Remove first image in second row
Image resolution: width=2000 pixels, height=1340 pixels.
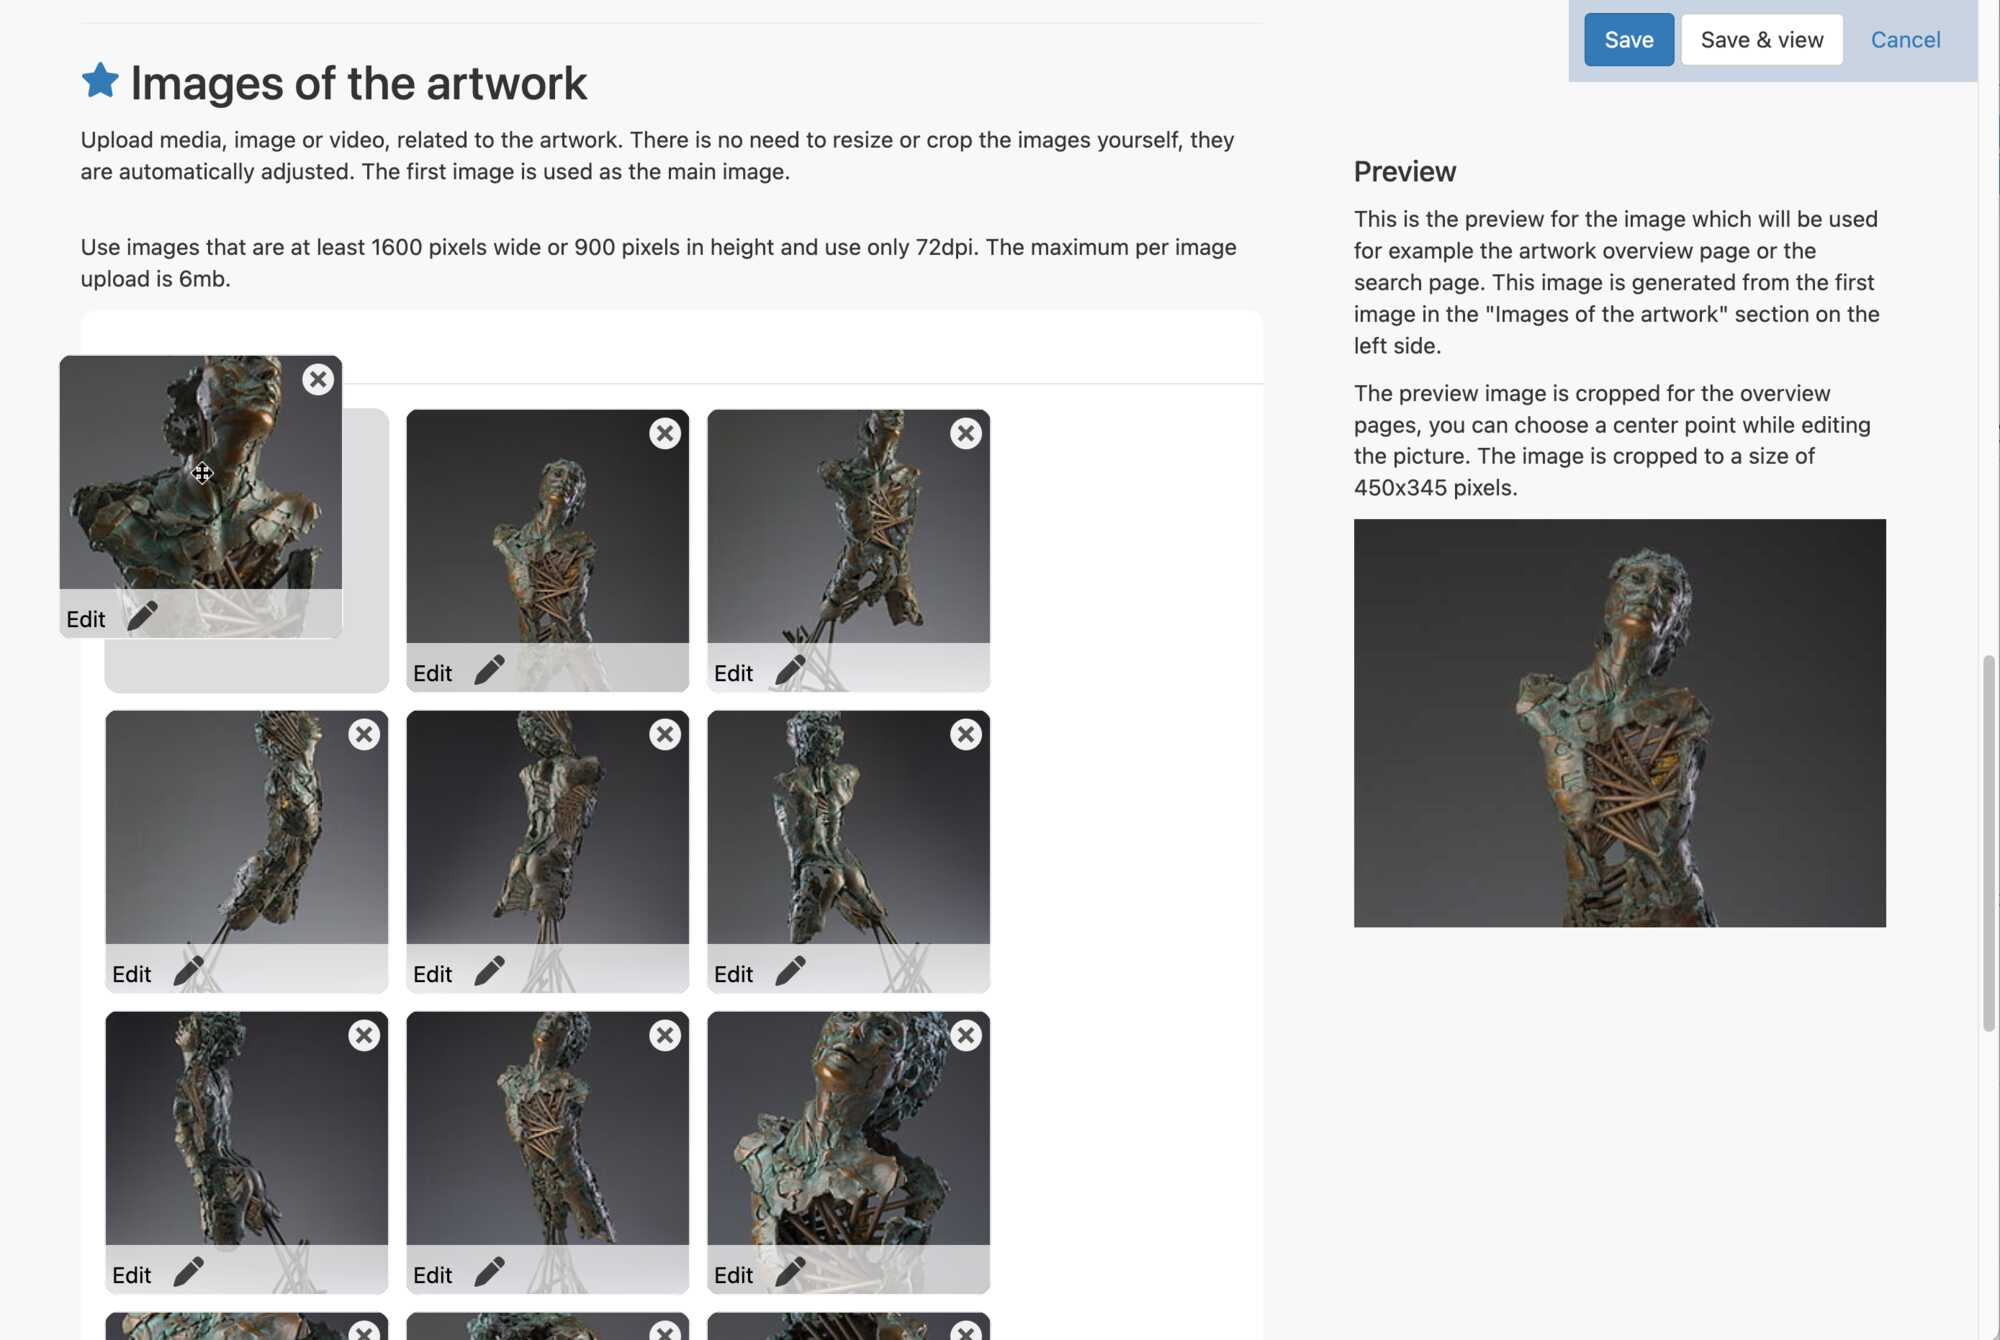click(x=364, y=735)
